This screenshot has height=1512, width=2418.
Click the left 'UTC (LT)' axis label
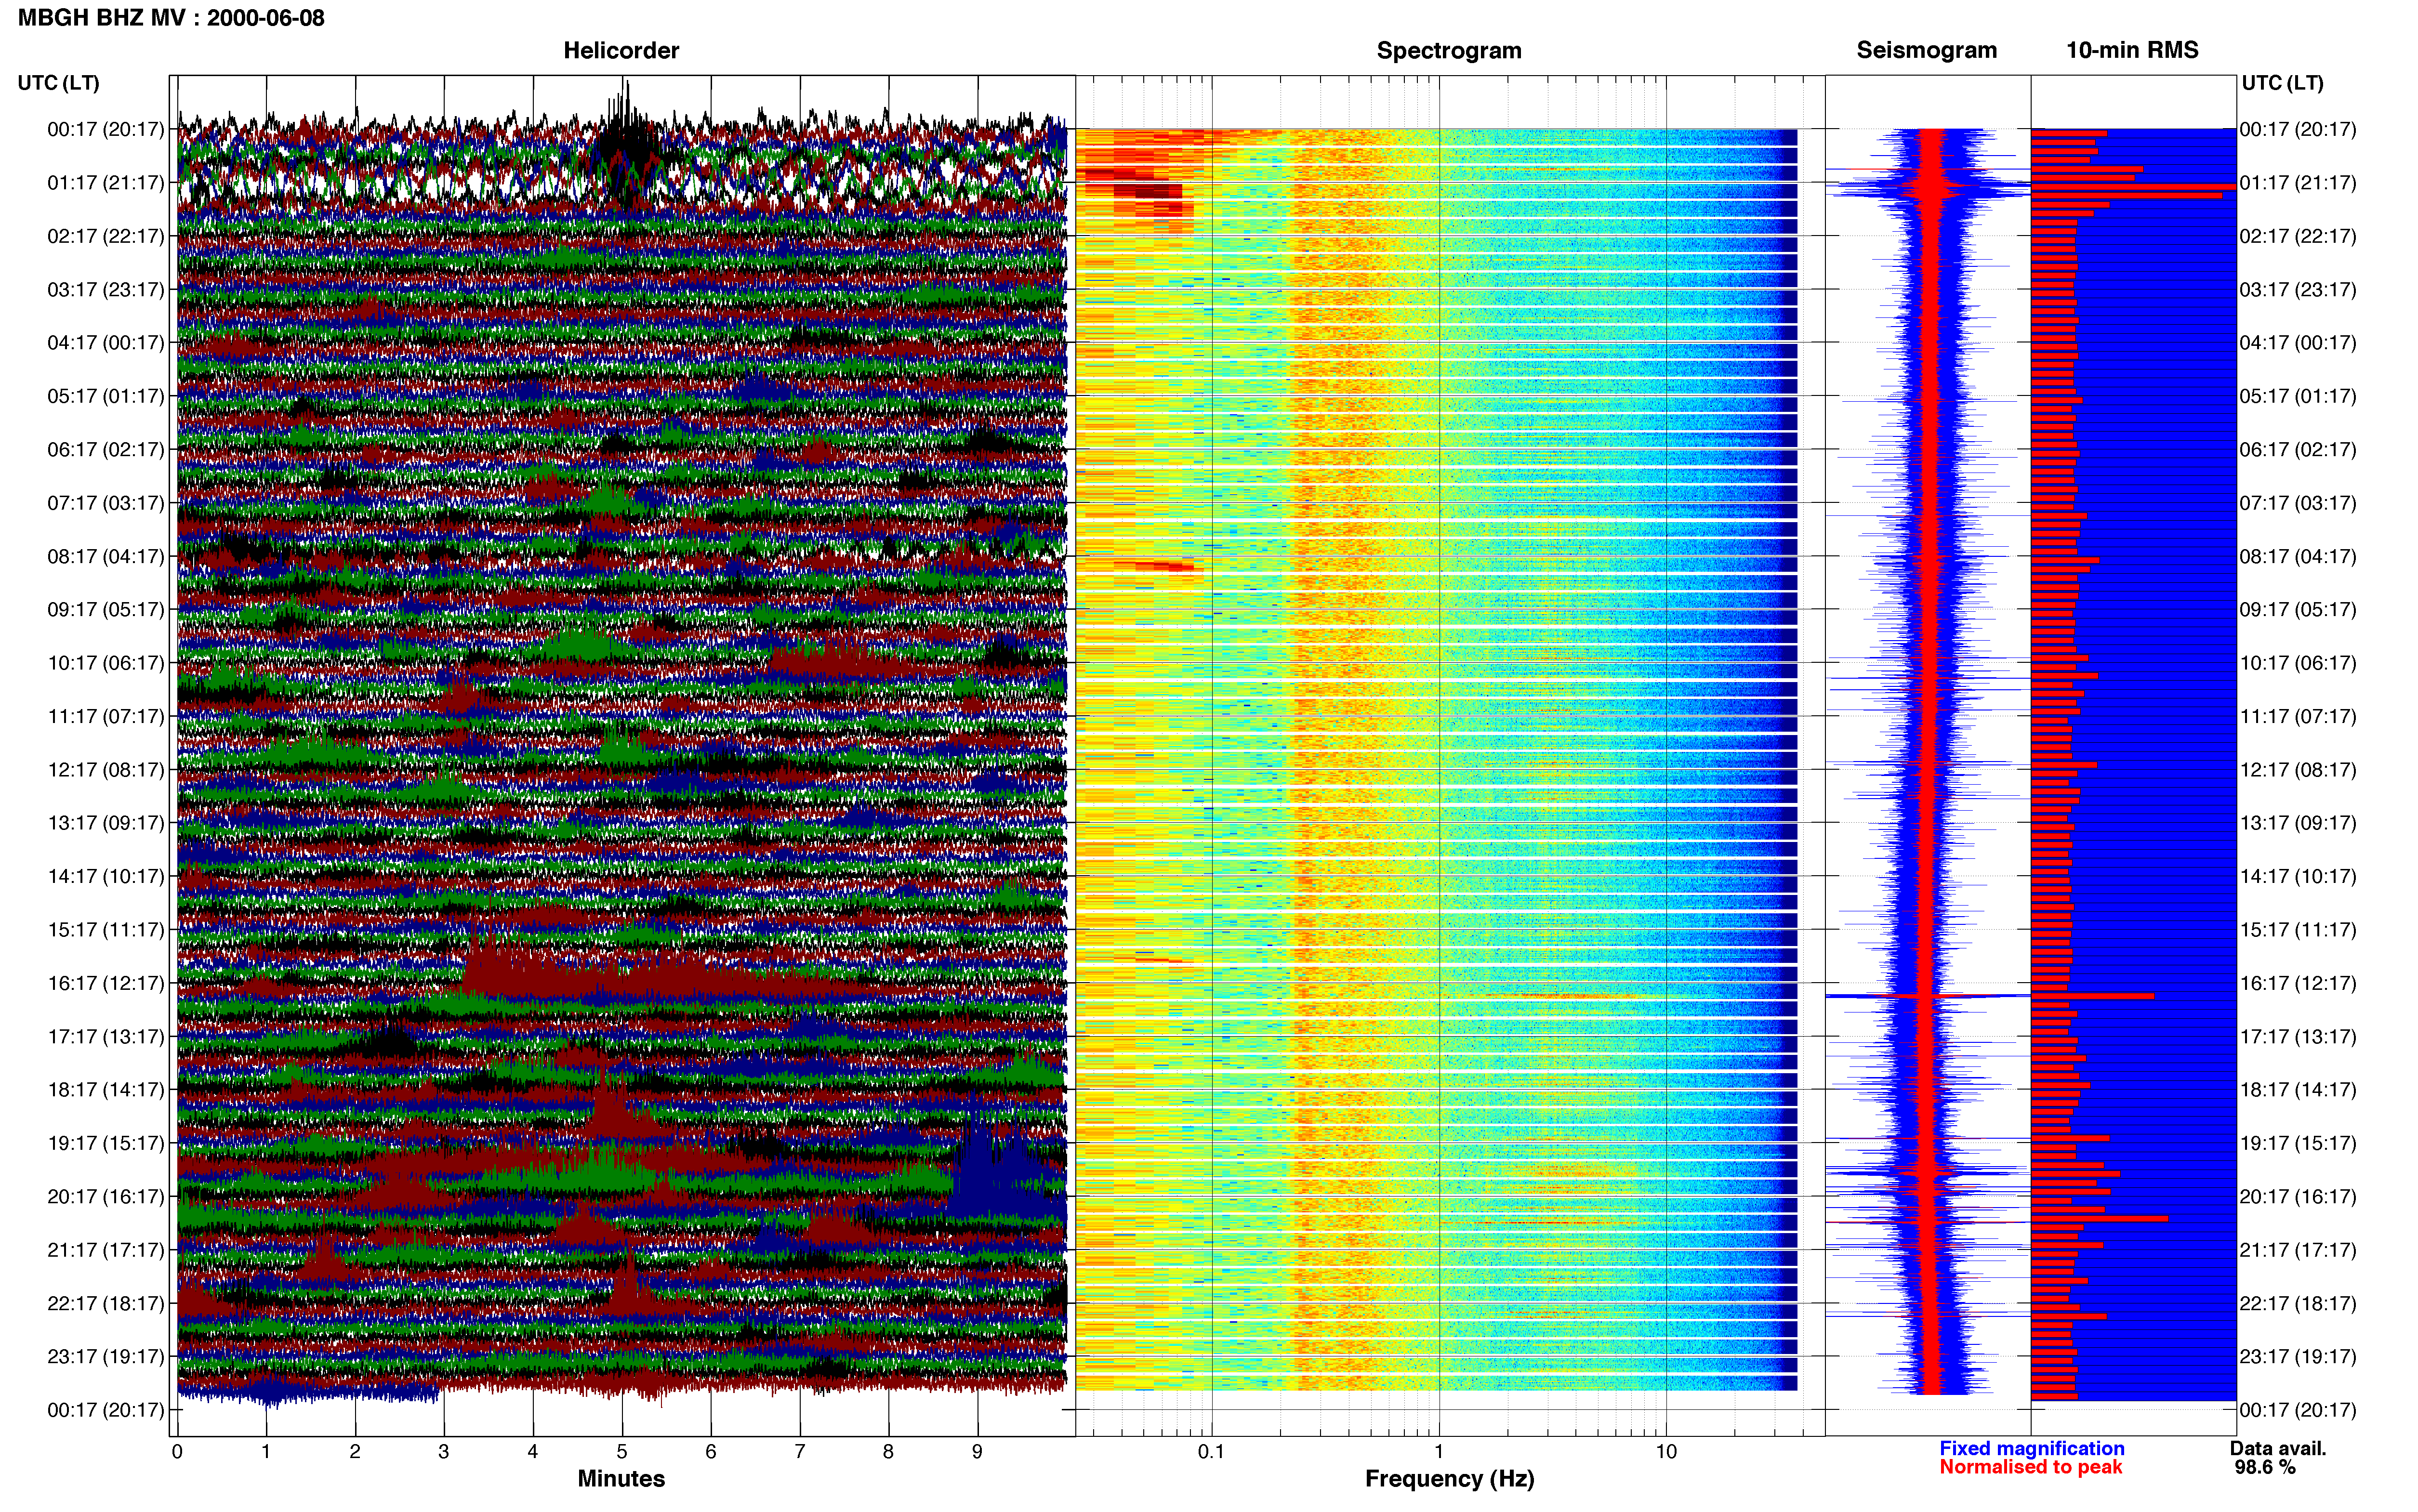pyautogui.click(x=59, y=82)
